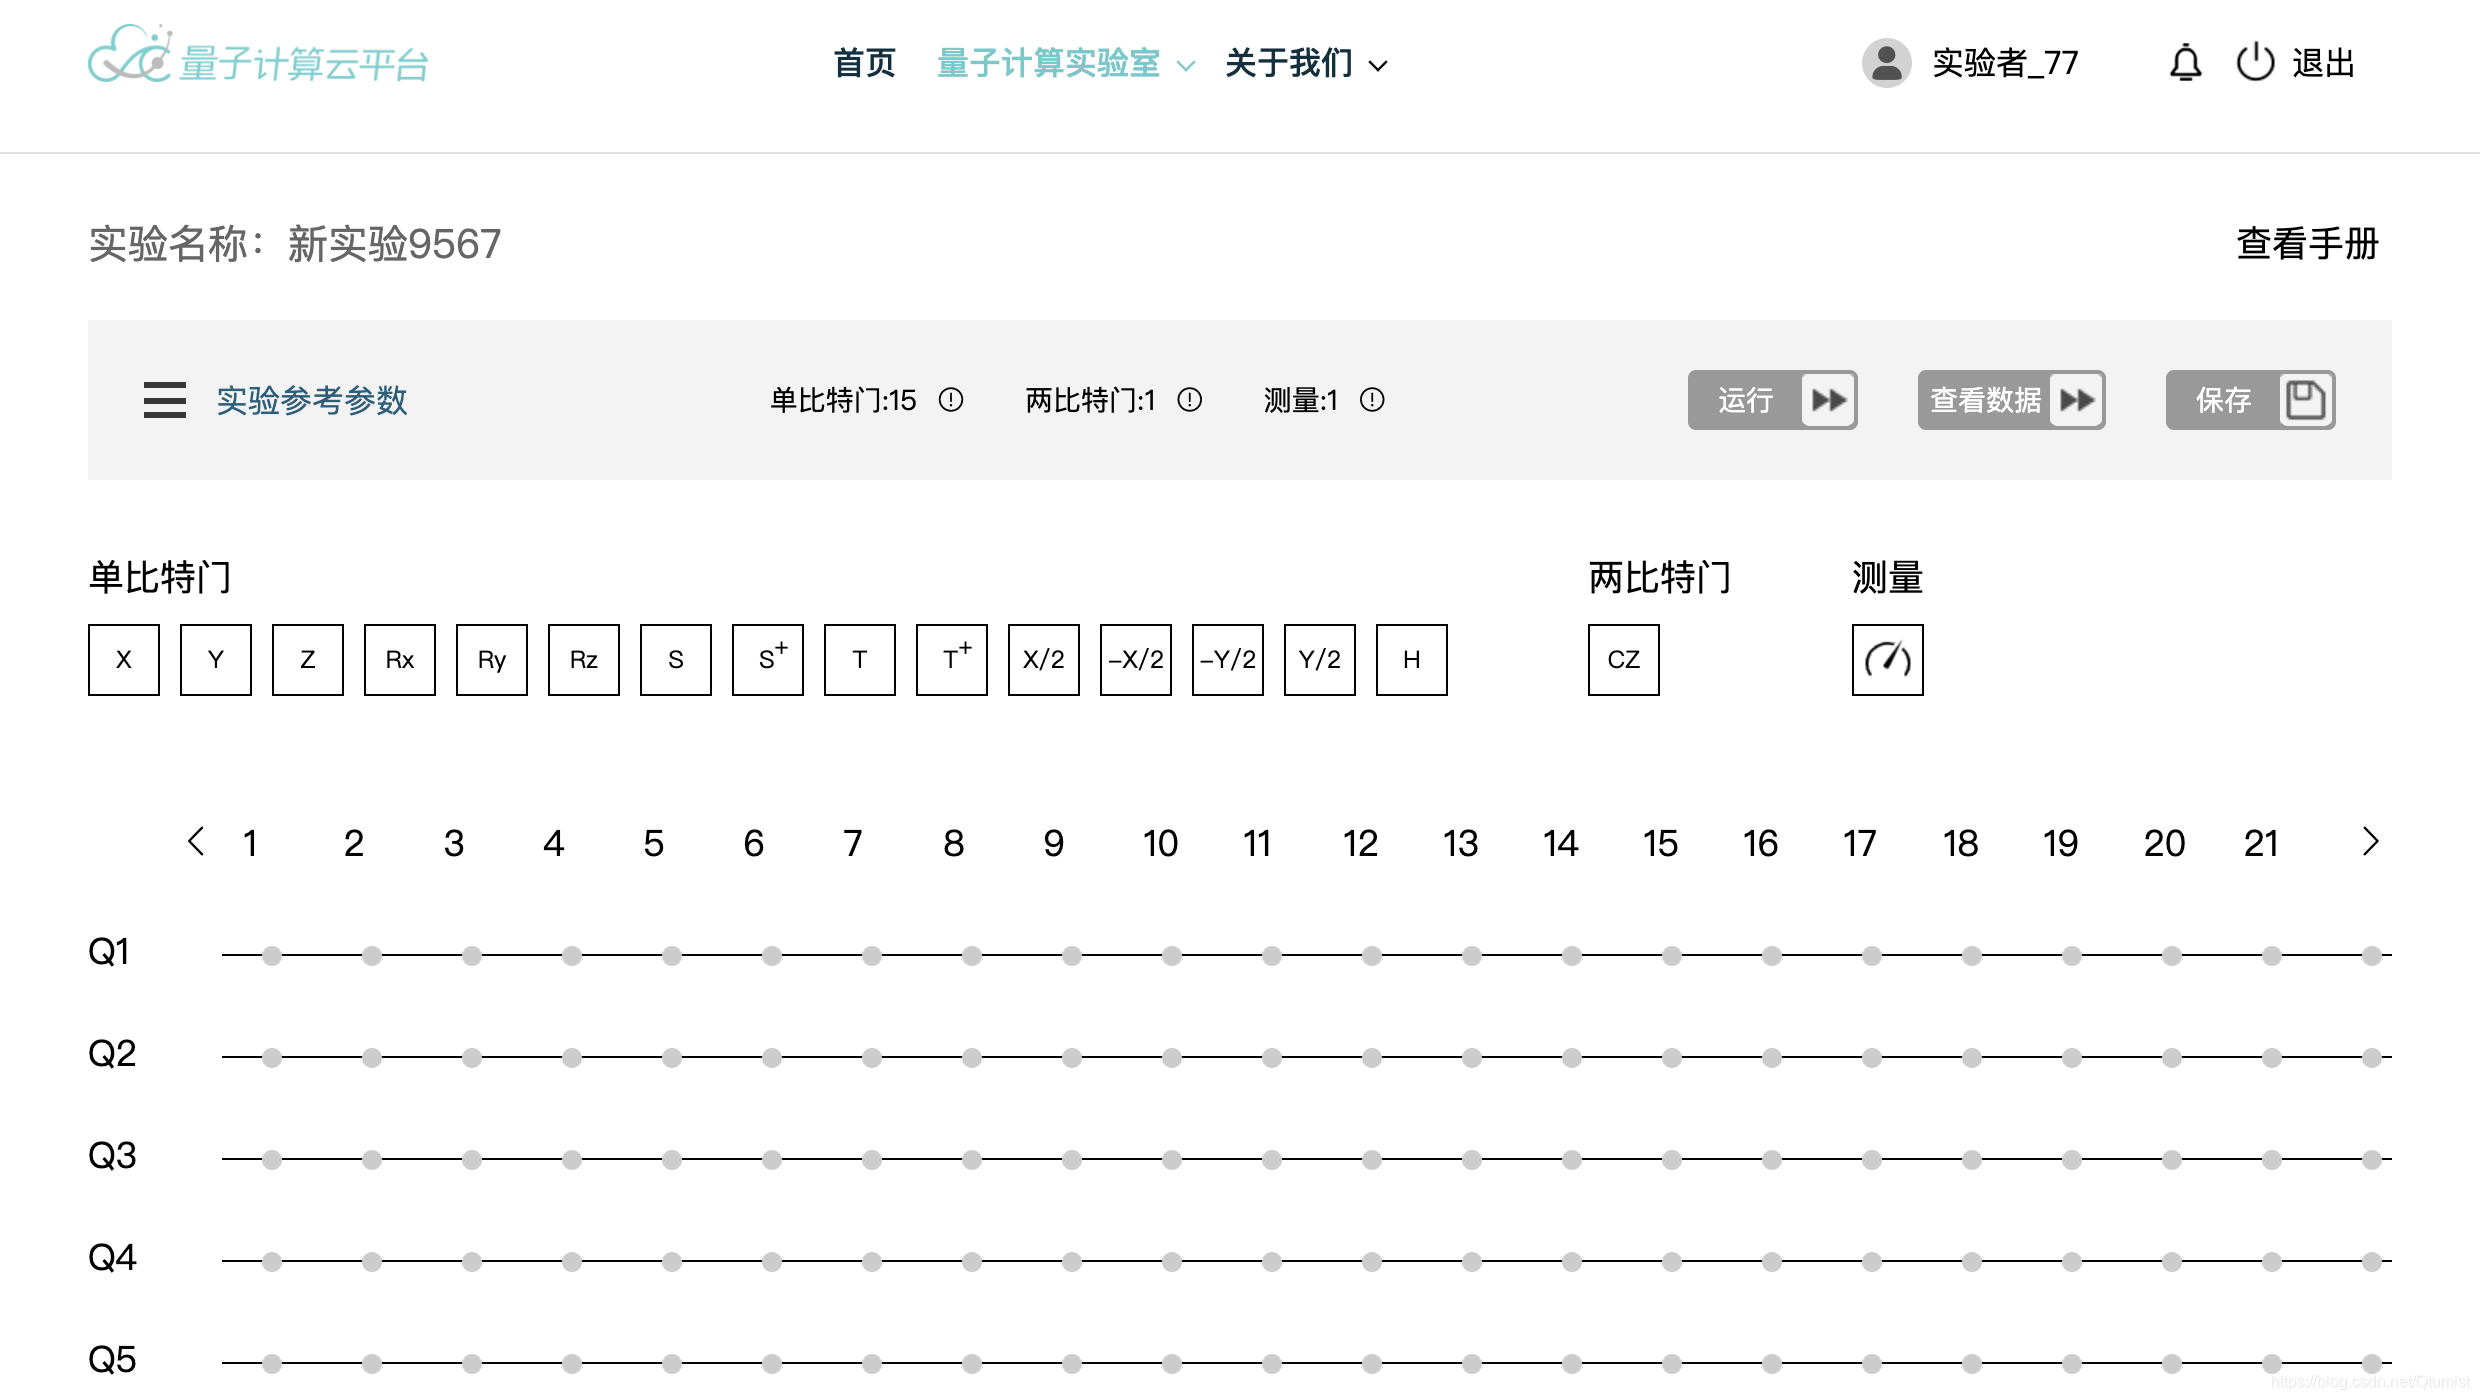2480x1400 pixels.
Task: Select the X gate
Action: click(x=123, y=659)
